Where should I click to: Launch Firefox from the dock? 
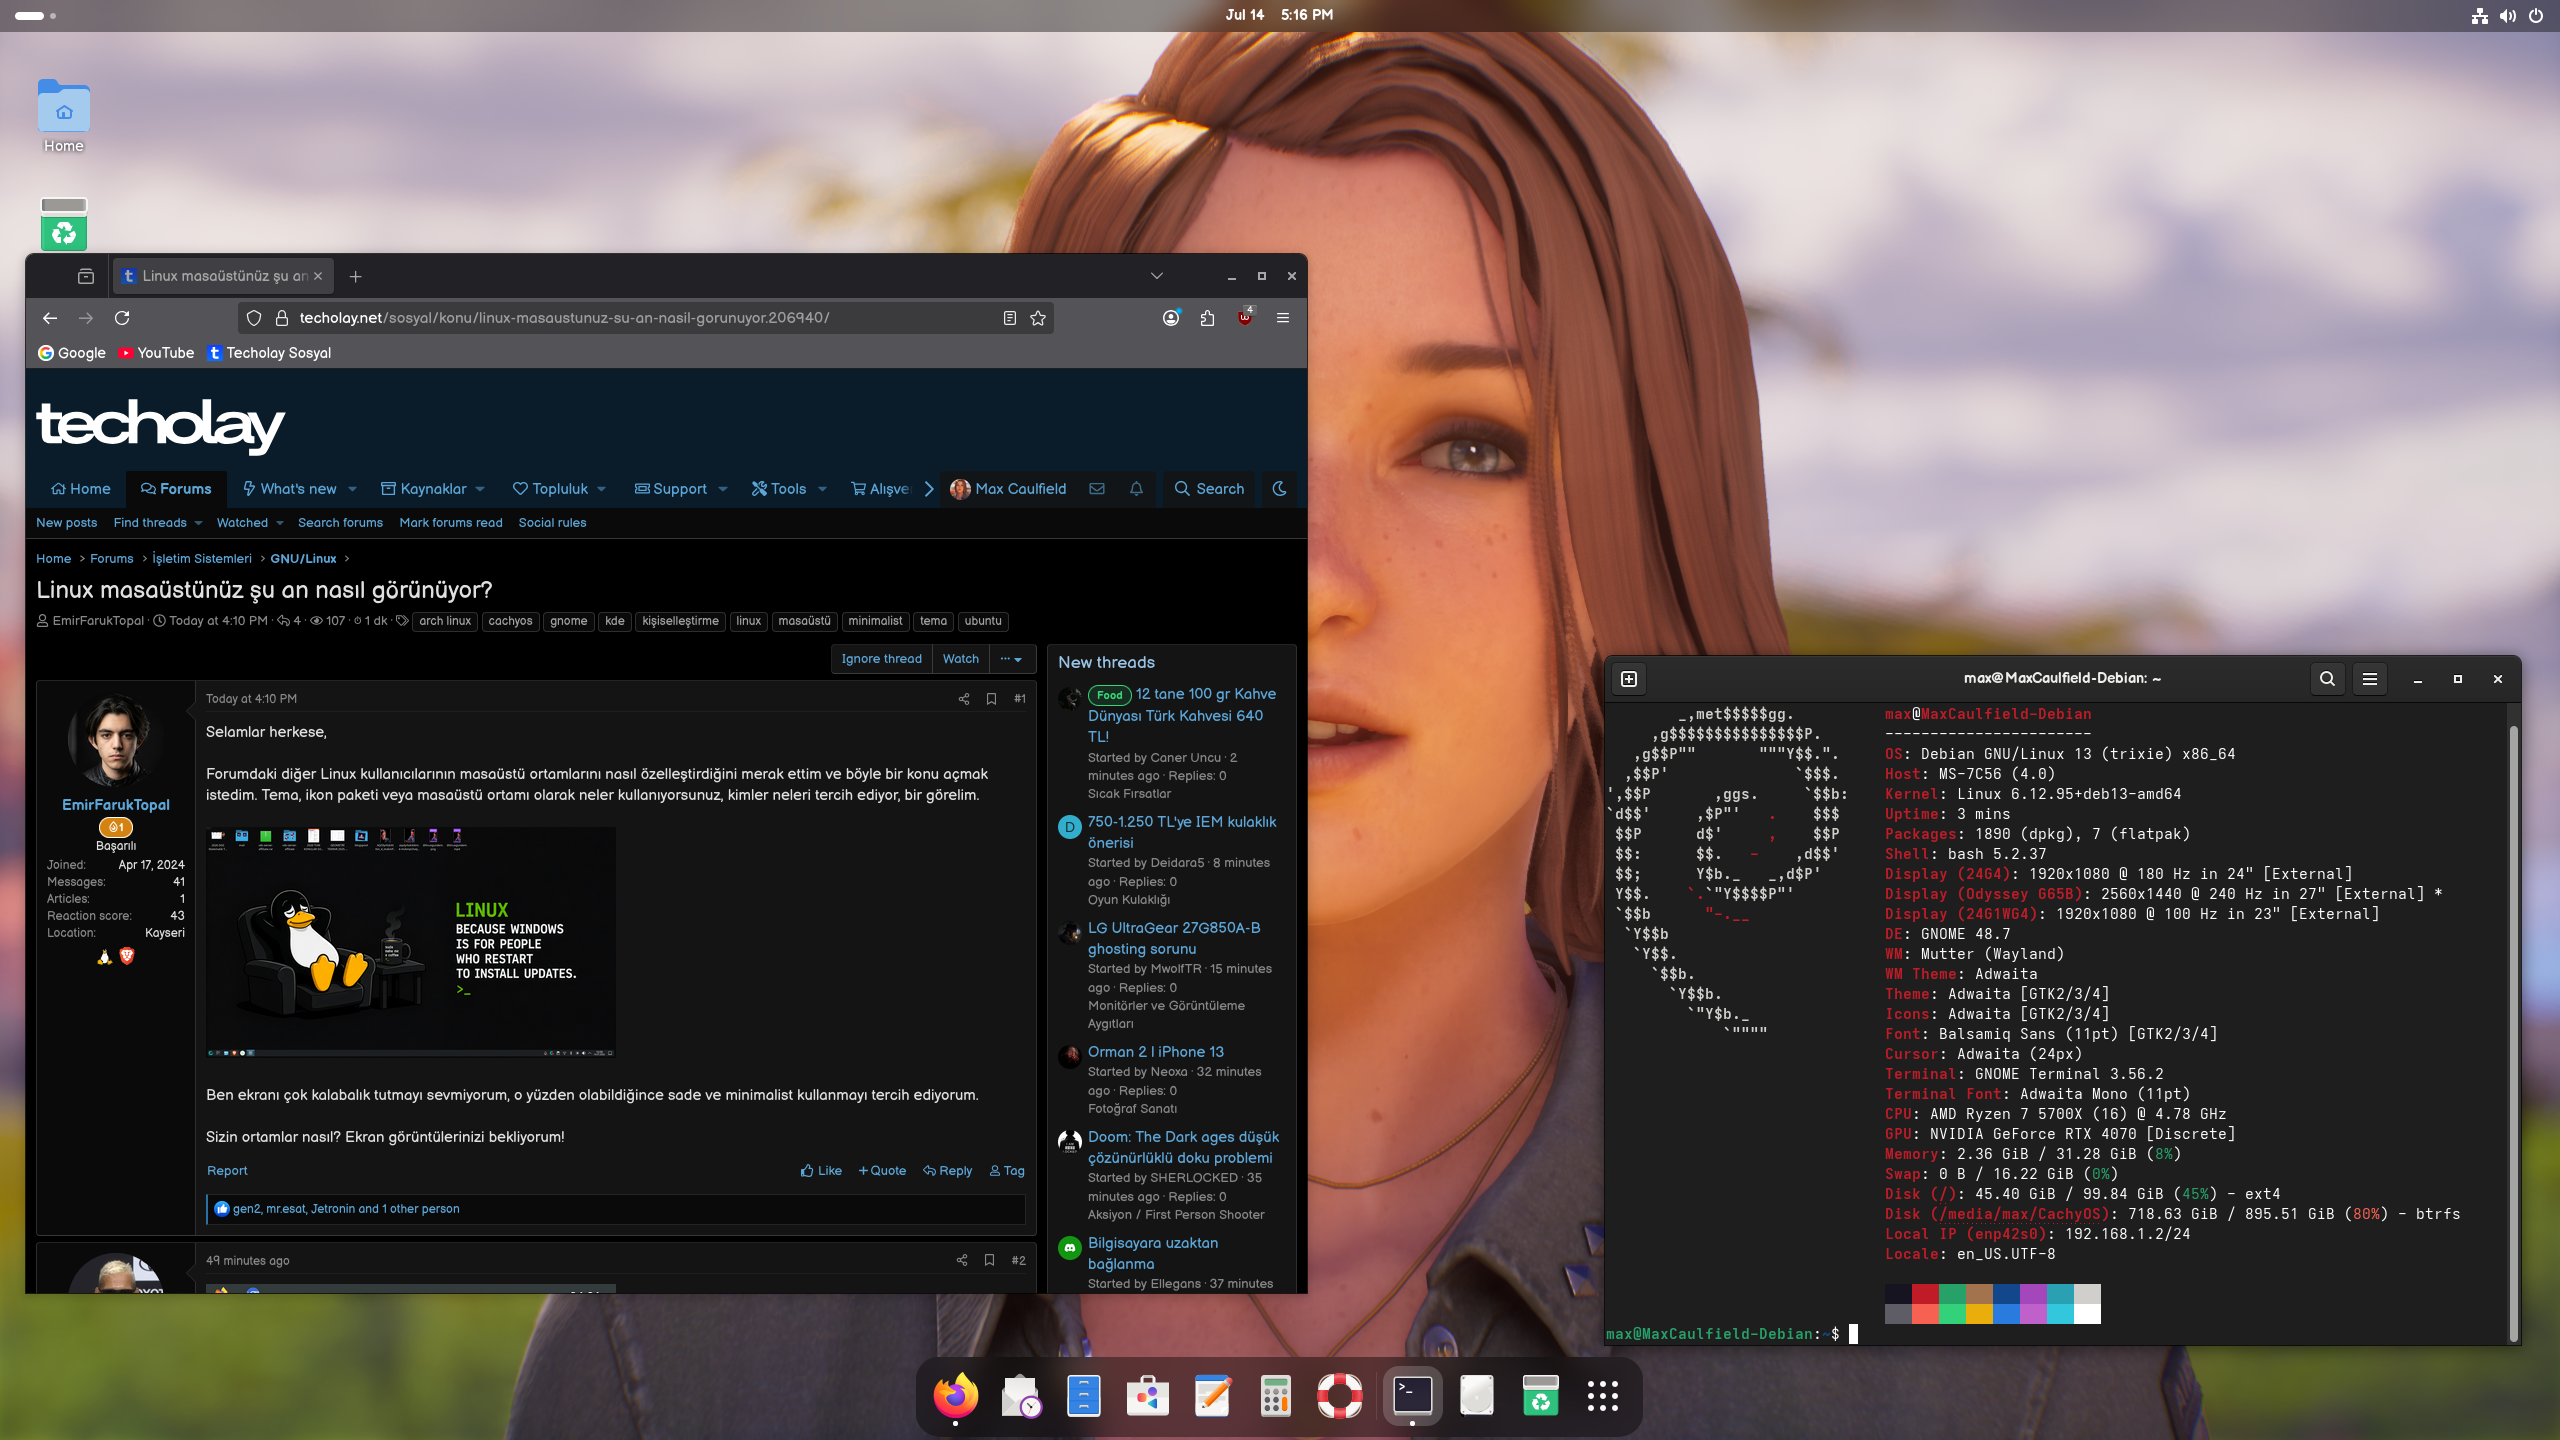(955, 1395)
